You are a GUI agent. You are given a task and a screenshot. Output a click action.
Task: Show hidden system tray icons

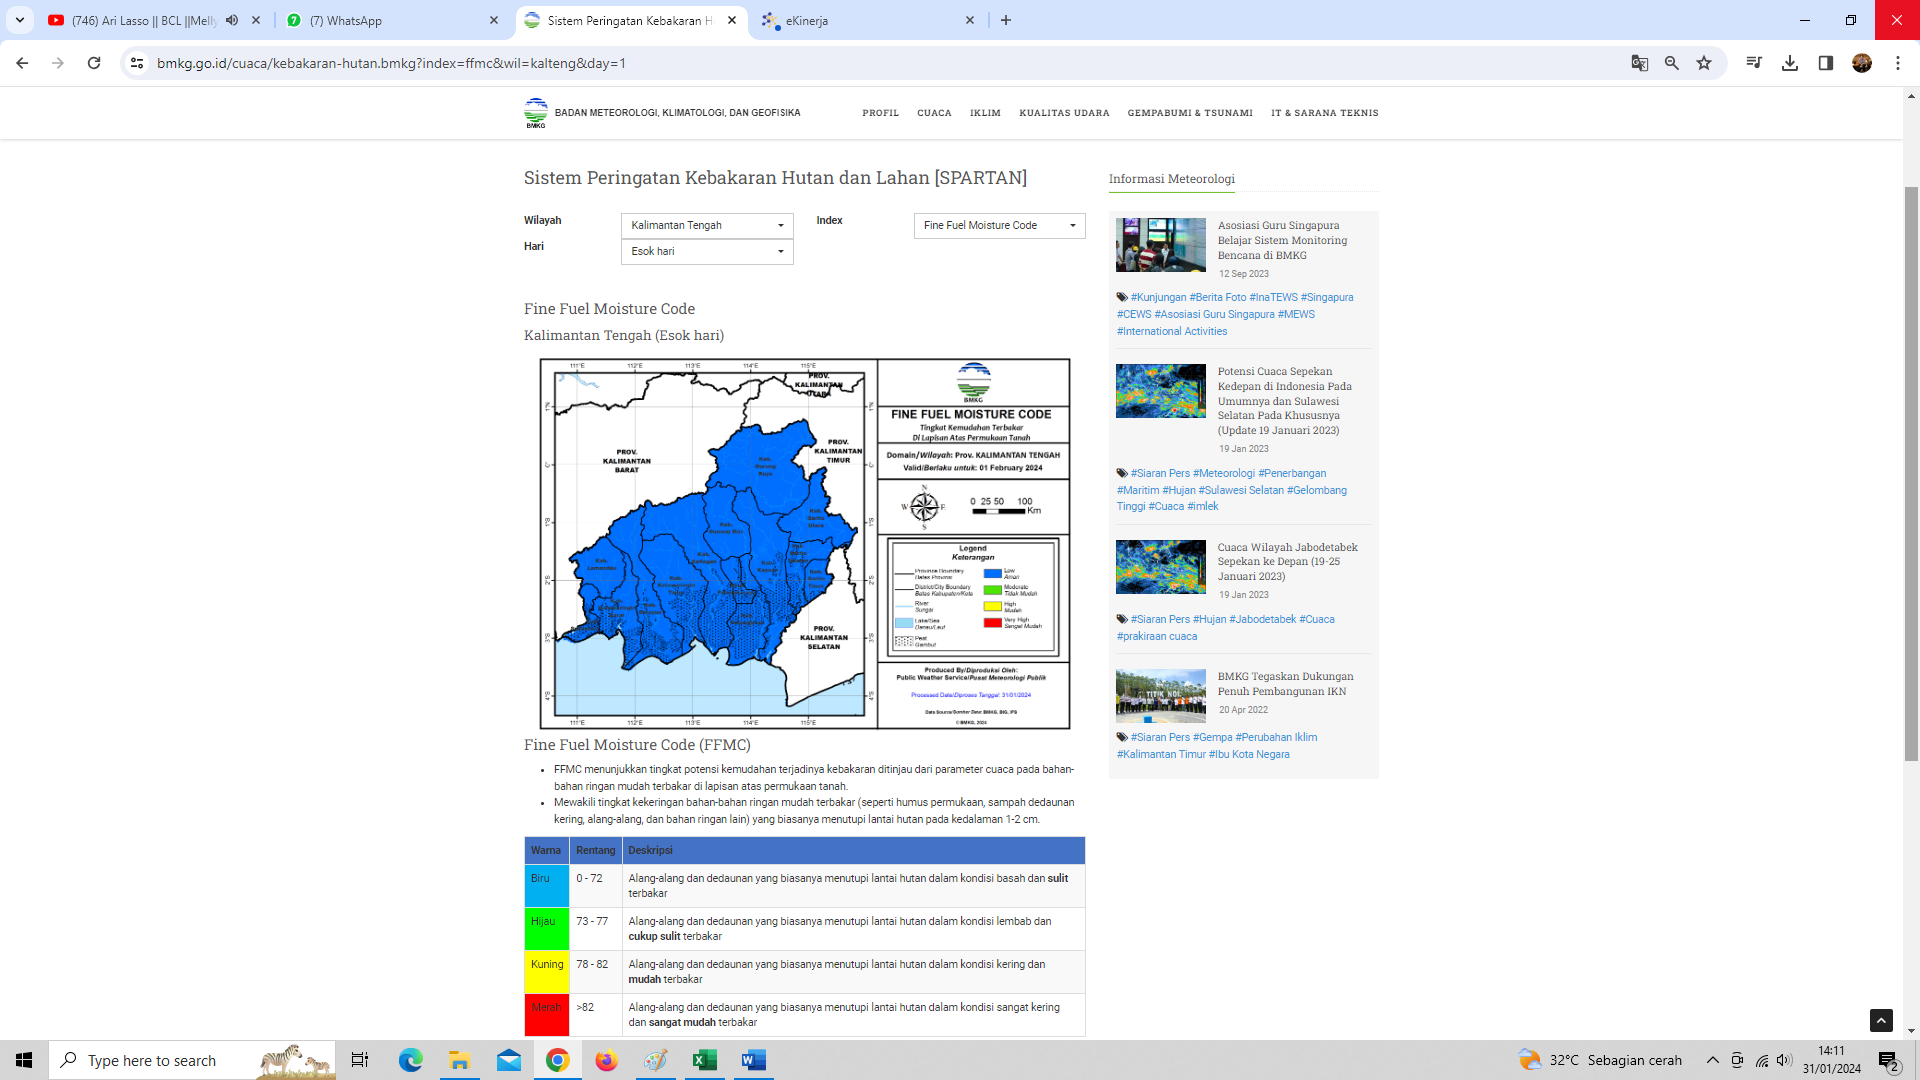pos(1713,1060)
